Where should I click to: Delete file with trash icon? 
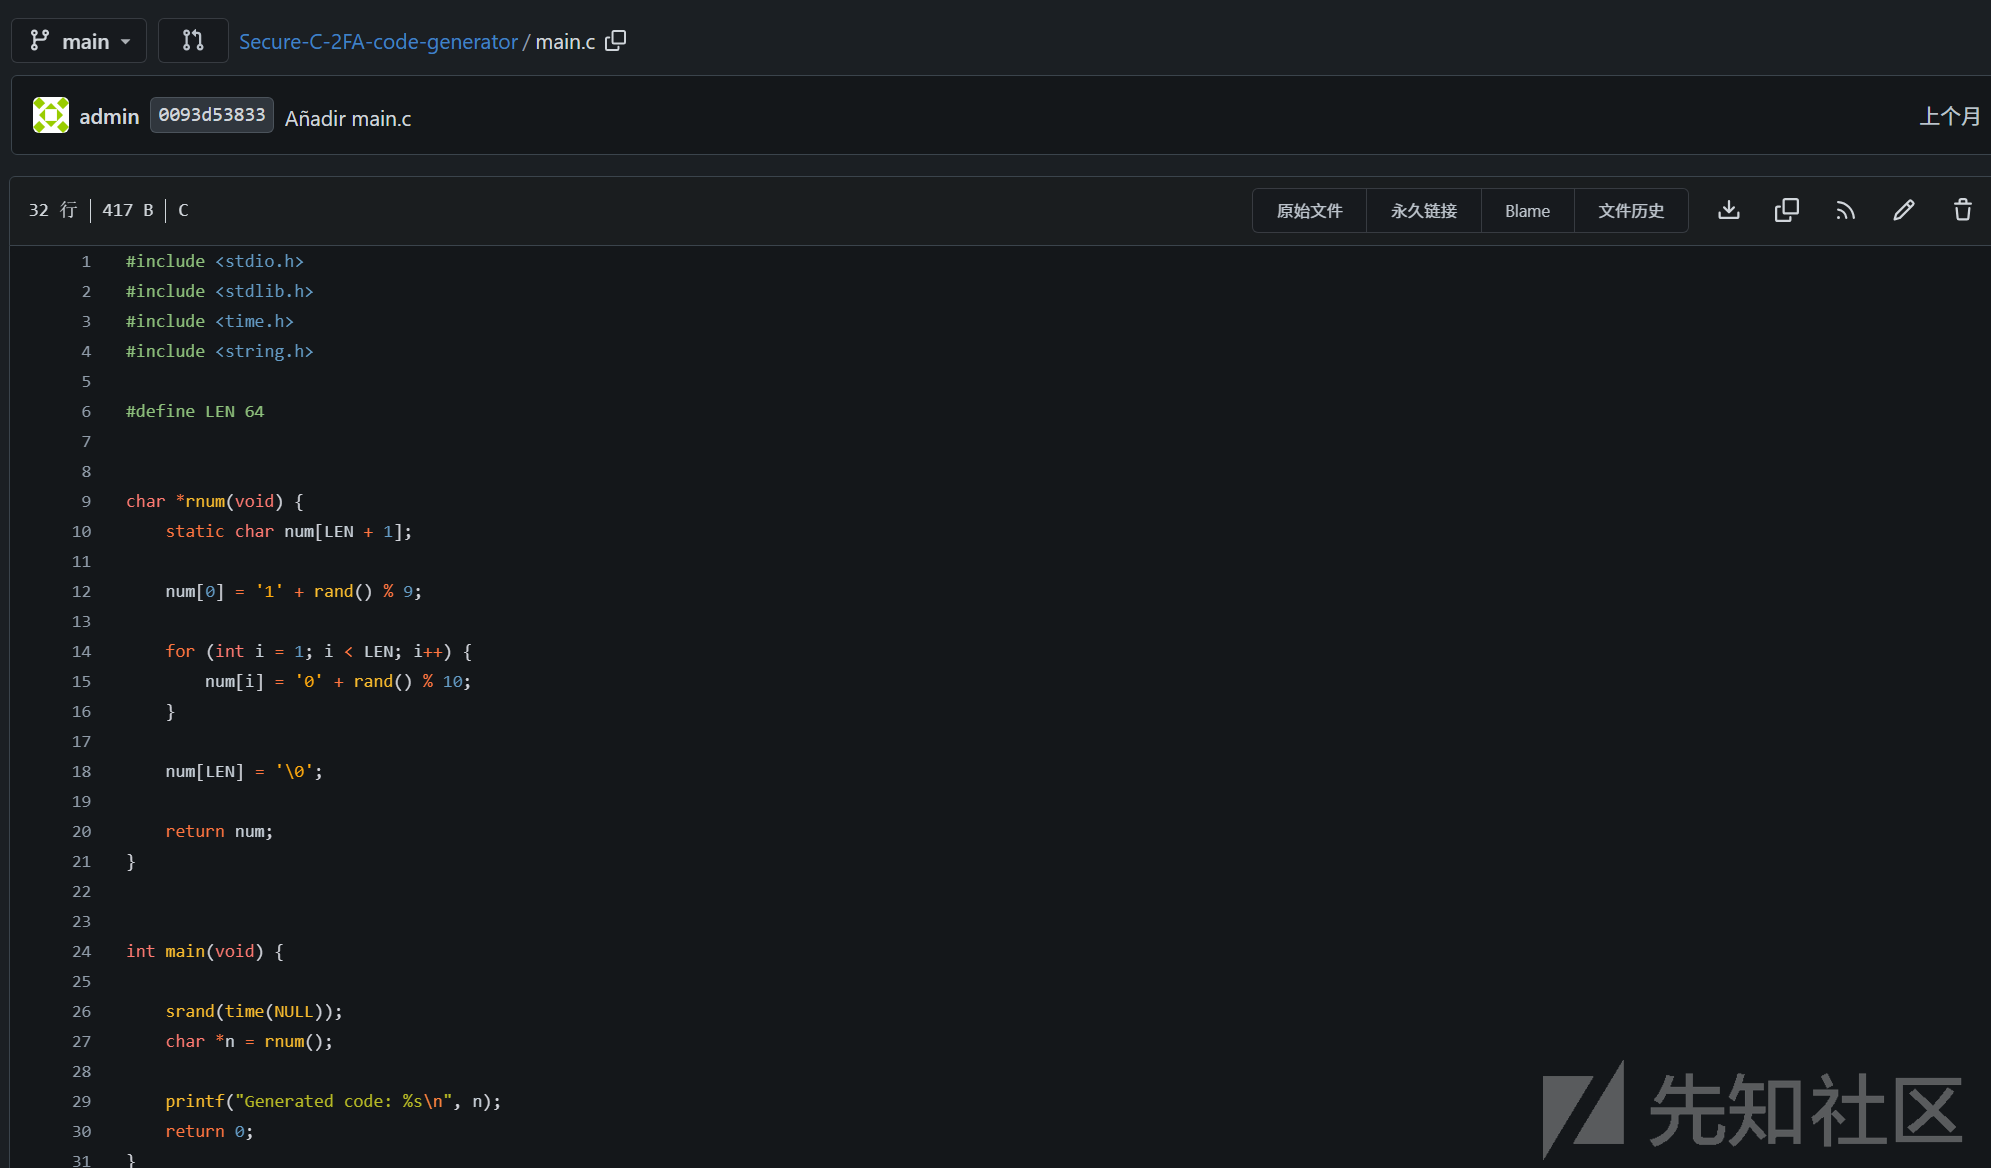[x=1963, y=210]
